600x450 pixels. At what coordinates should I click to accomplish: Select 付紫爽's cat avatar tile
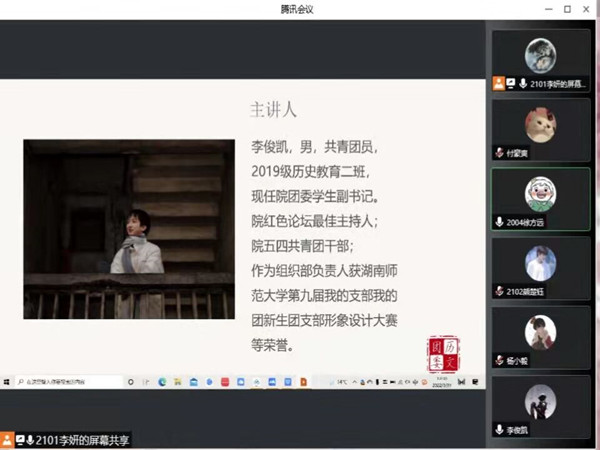[x=541, y=123]
